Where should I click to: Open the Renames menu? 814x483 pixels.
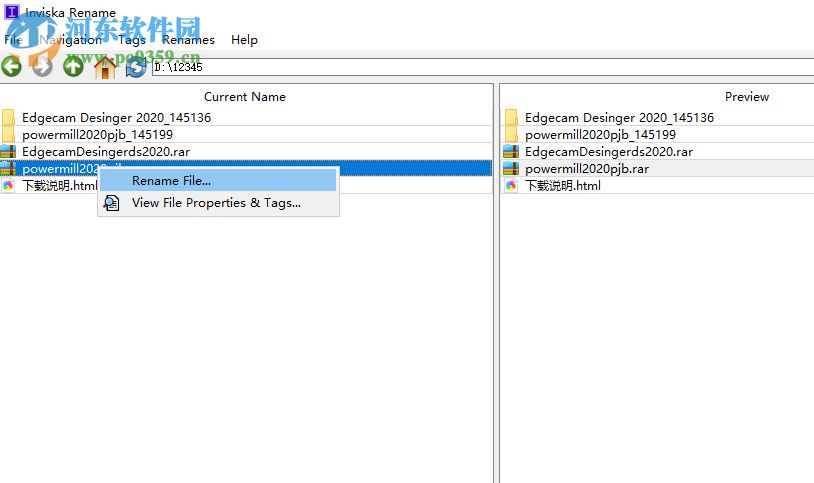coord(188,40)
